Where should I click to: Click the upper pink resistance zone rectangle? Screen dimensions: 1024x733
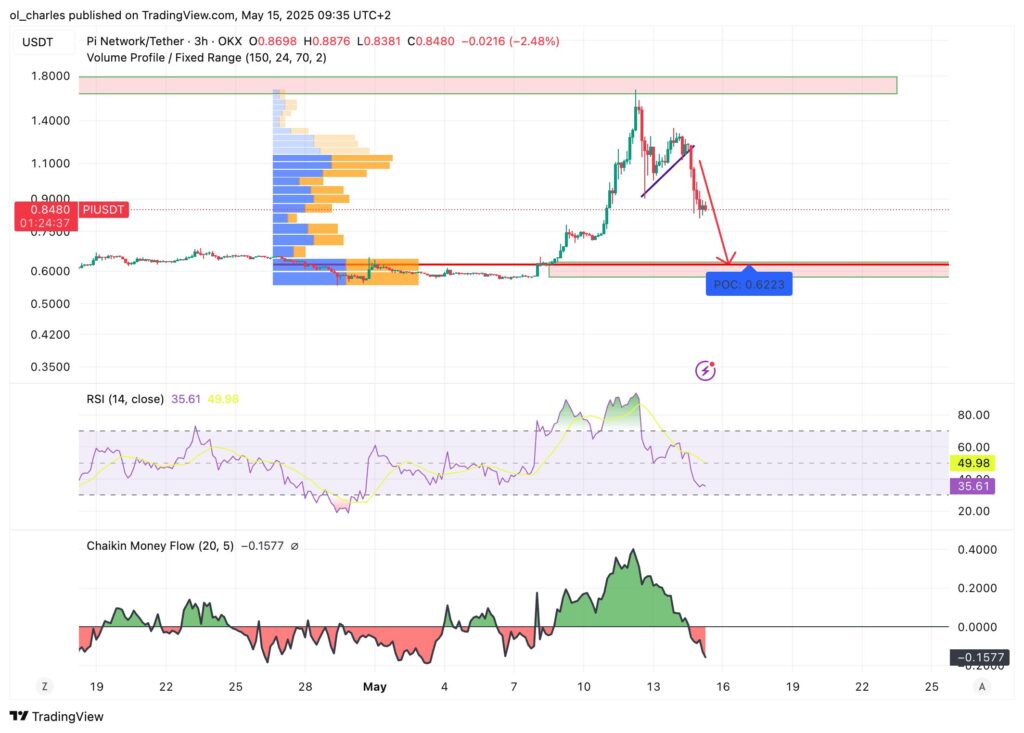coord(487,85)
